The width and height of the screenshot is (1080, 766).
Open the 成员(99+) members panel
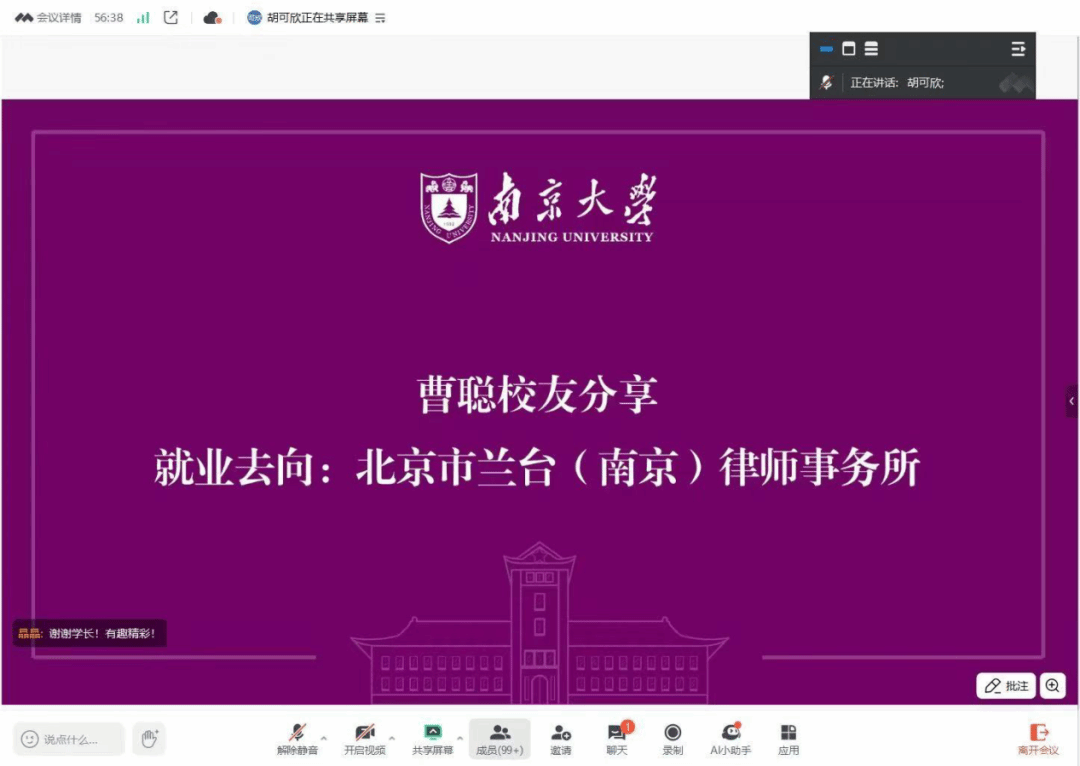[x=499, y=738]
